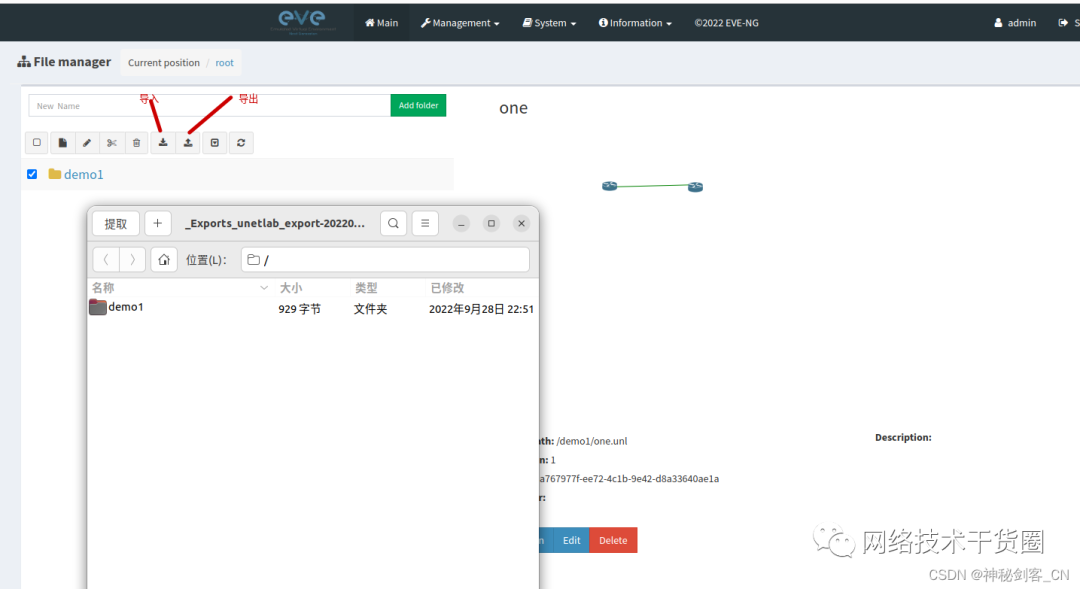The height and width of the screenshot is (589, 1080).
Task: Click the cut scissors icon
Action: tap(112, 143)
